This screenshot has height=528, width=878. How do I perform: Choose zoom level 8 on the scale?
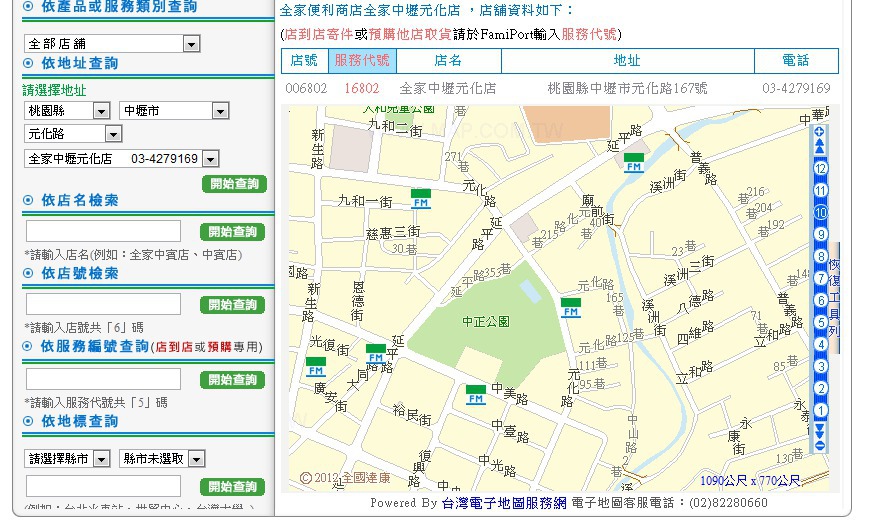tap(820, 256)
